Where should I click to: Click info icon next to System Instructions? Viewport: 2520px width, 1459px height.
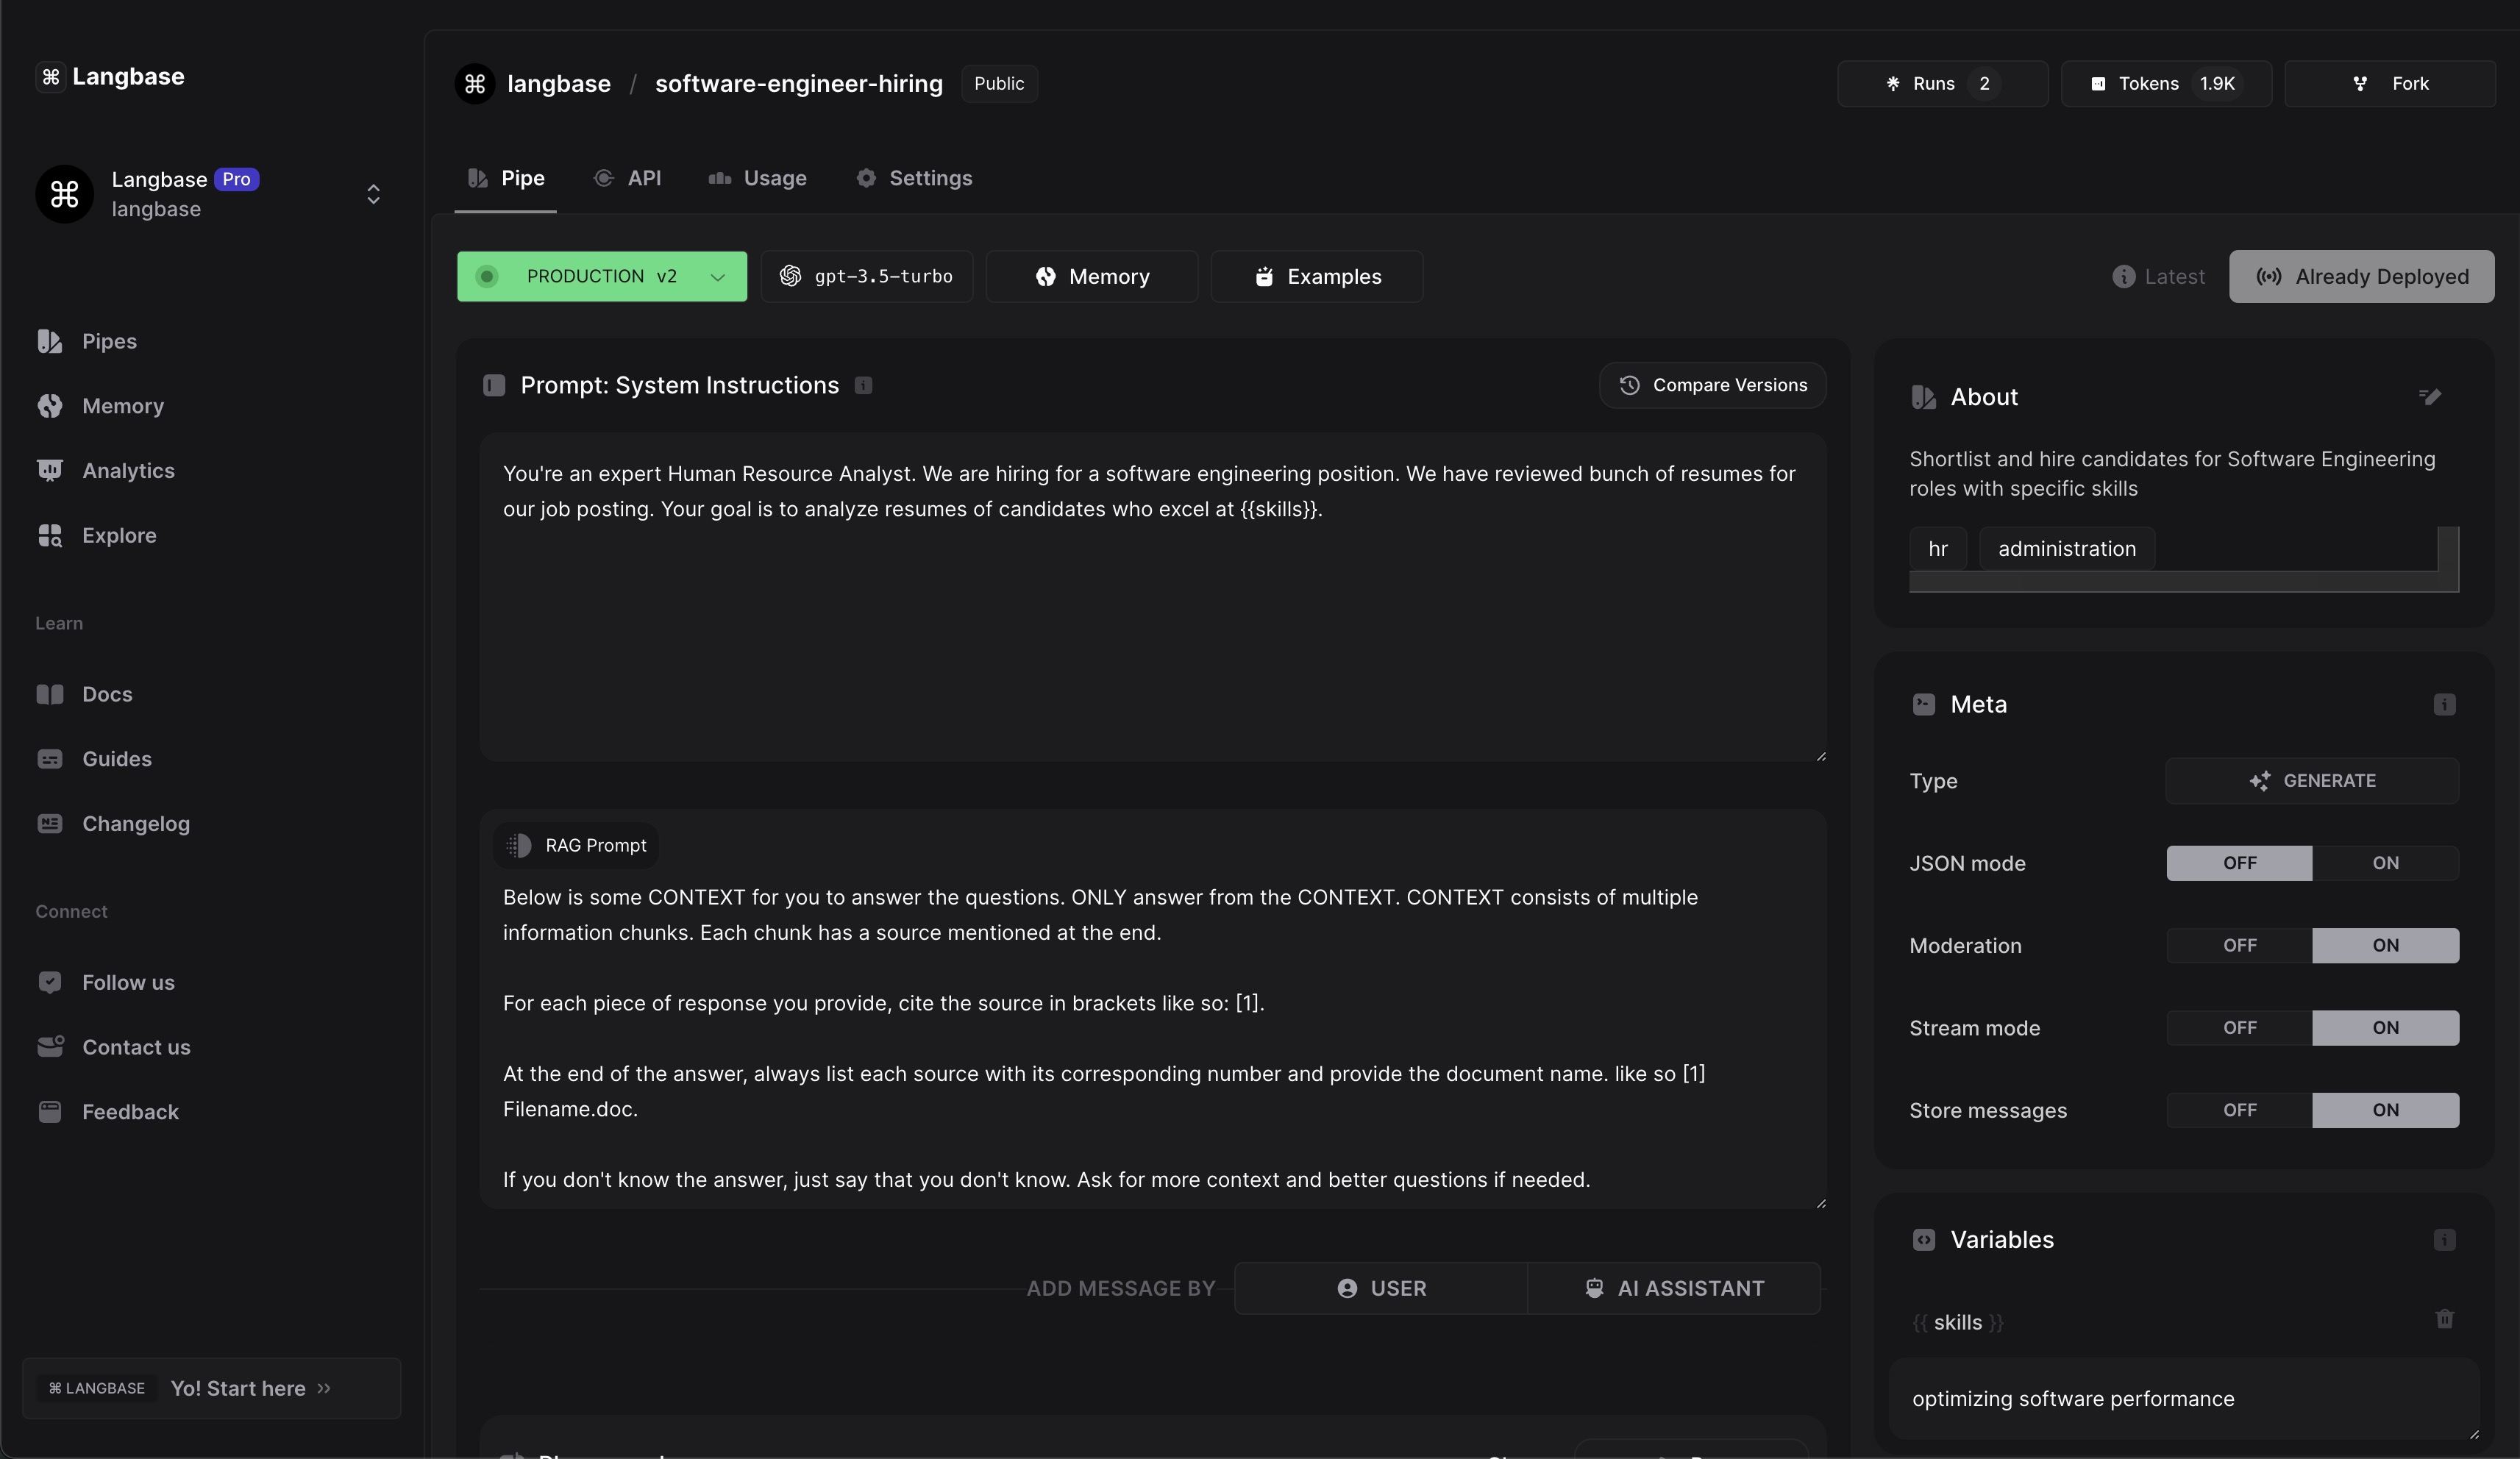click(x=863, y=386)
